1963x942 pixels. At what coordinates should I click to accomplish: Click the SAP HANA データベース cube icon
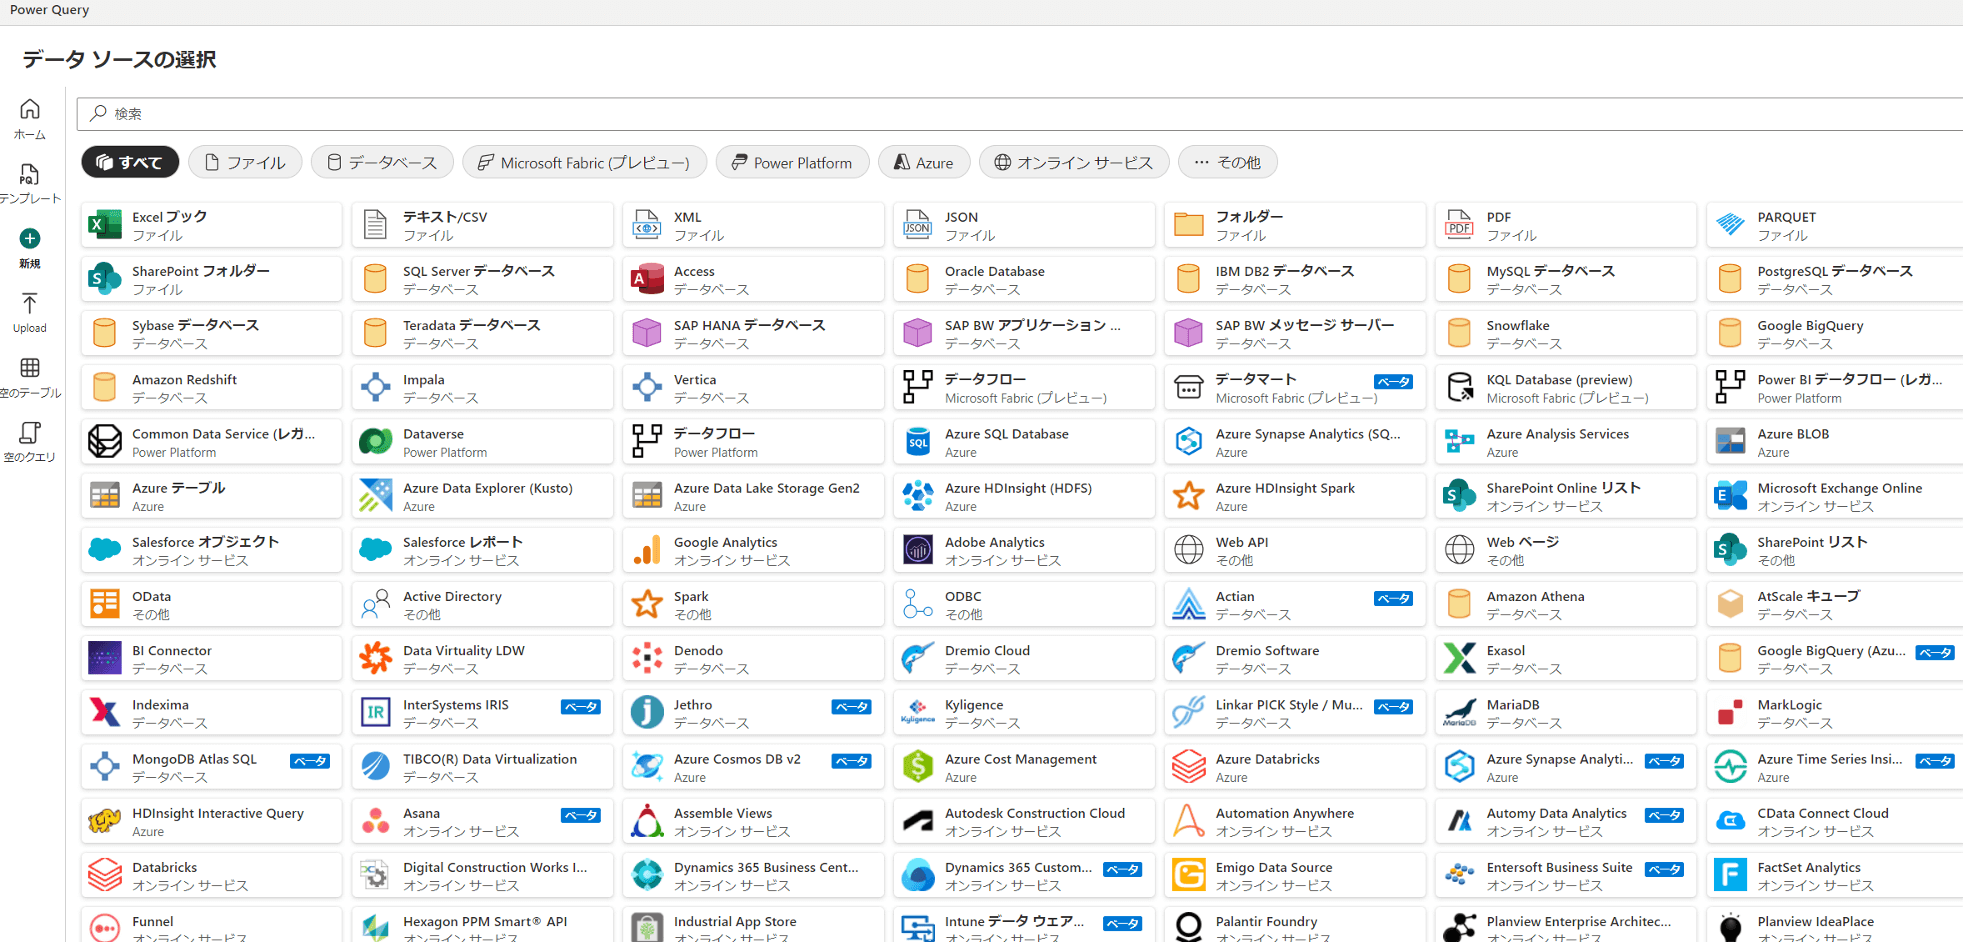pos(647,333)
